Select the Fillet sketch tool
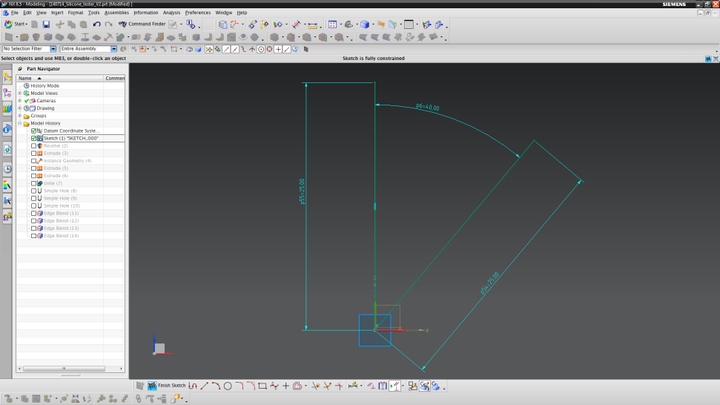The width and height of the screenshot is (720, 405). point(239,386)
